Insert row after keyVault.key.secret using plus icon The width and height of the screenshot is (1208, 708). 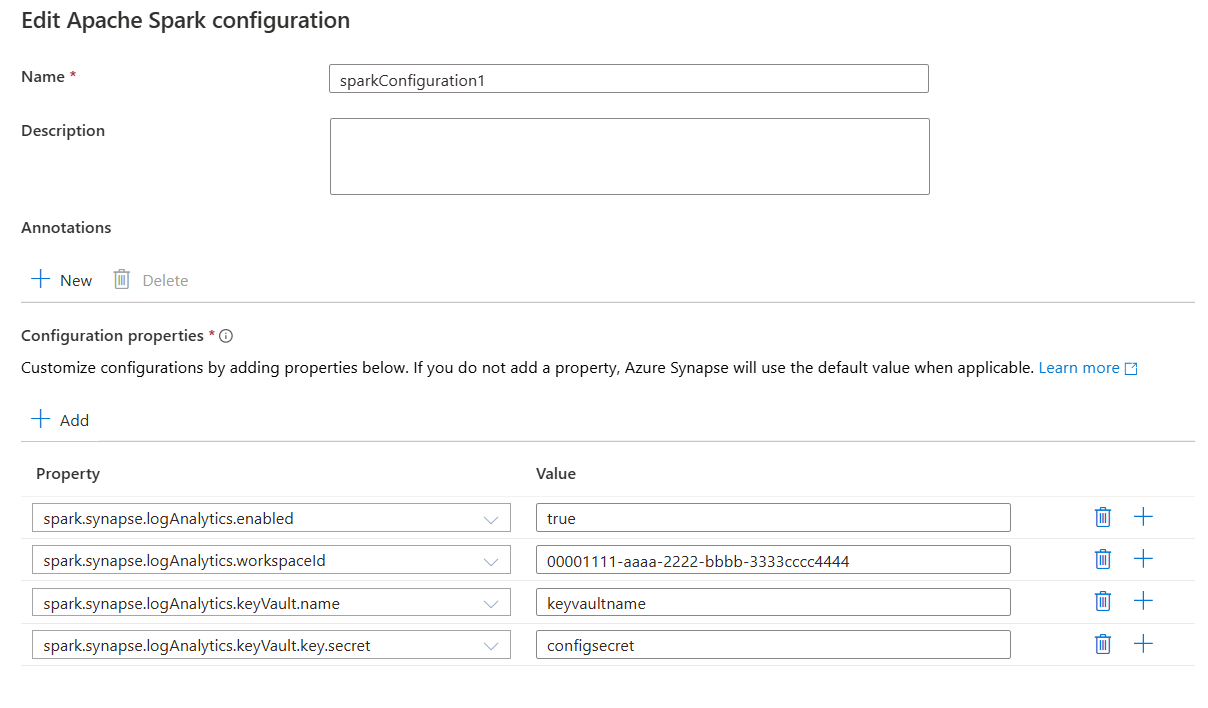point(1143,644)
